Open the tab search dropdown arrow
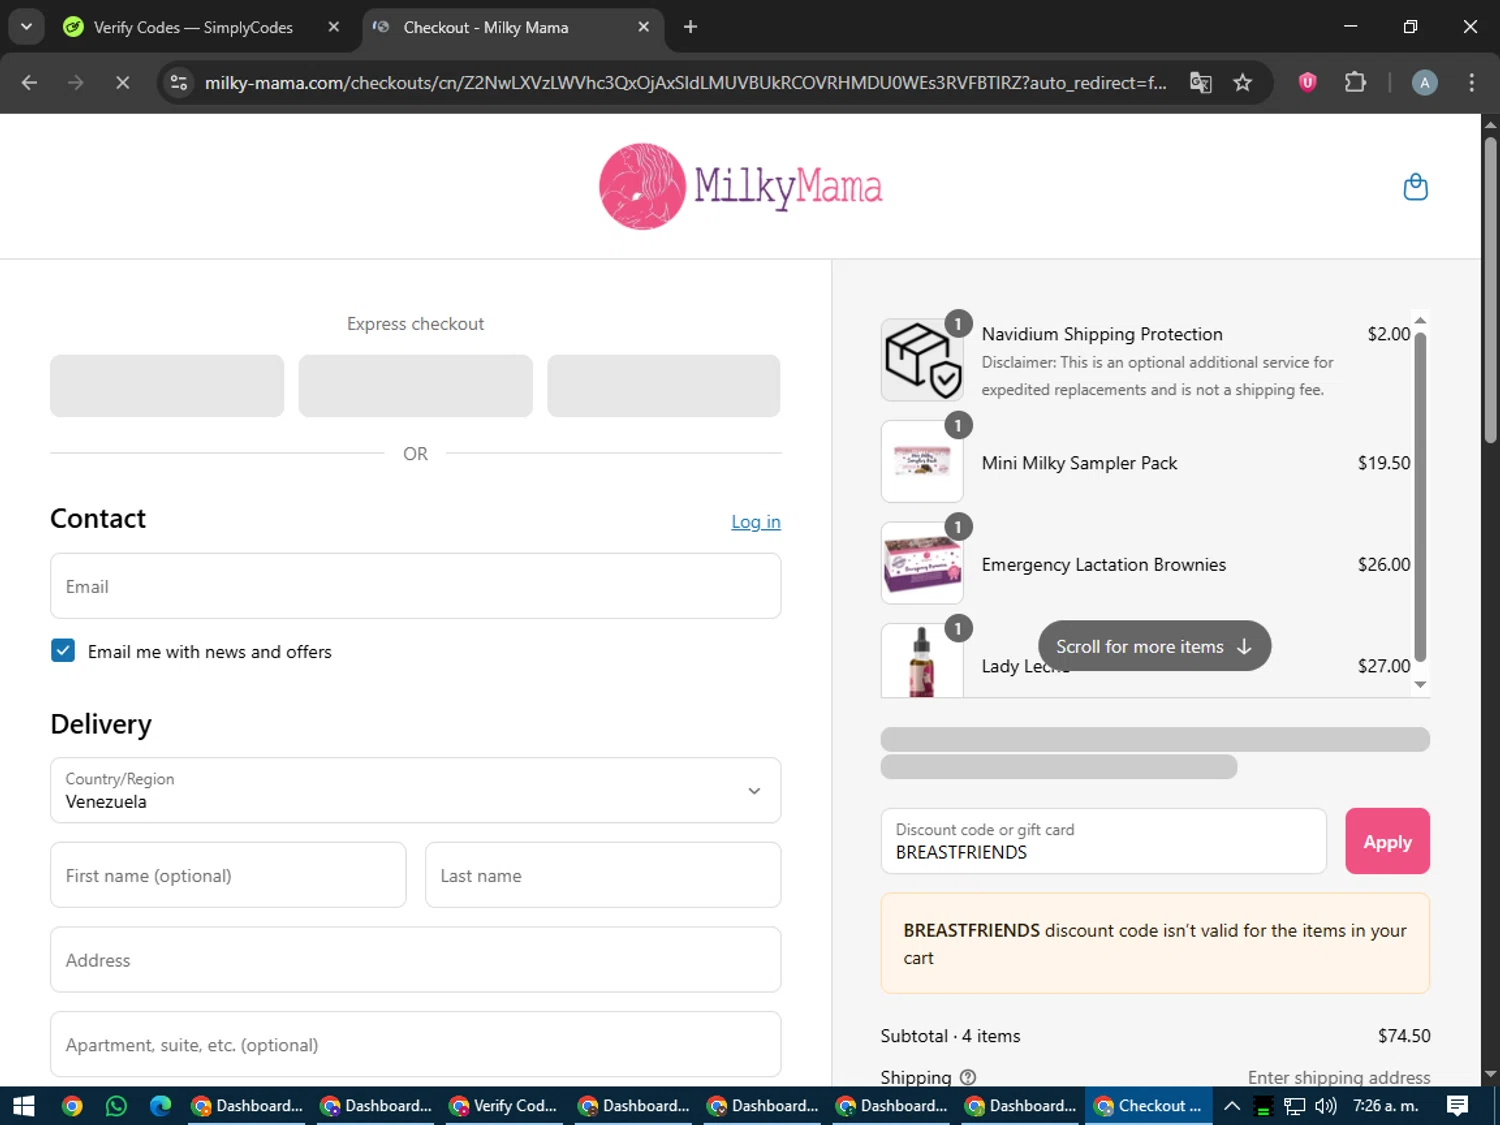This screenshot has height=1125, width=1500. 26,27
